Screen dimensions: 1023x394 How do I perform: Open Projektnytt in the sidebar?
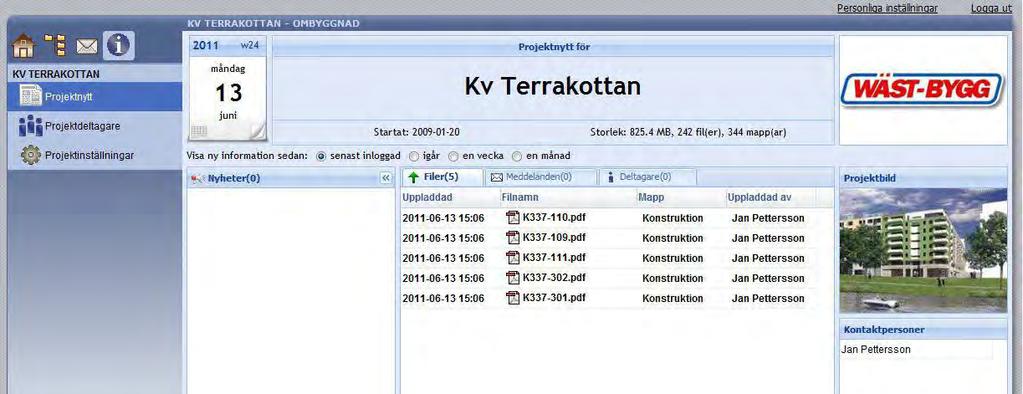[95, 97]
